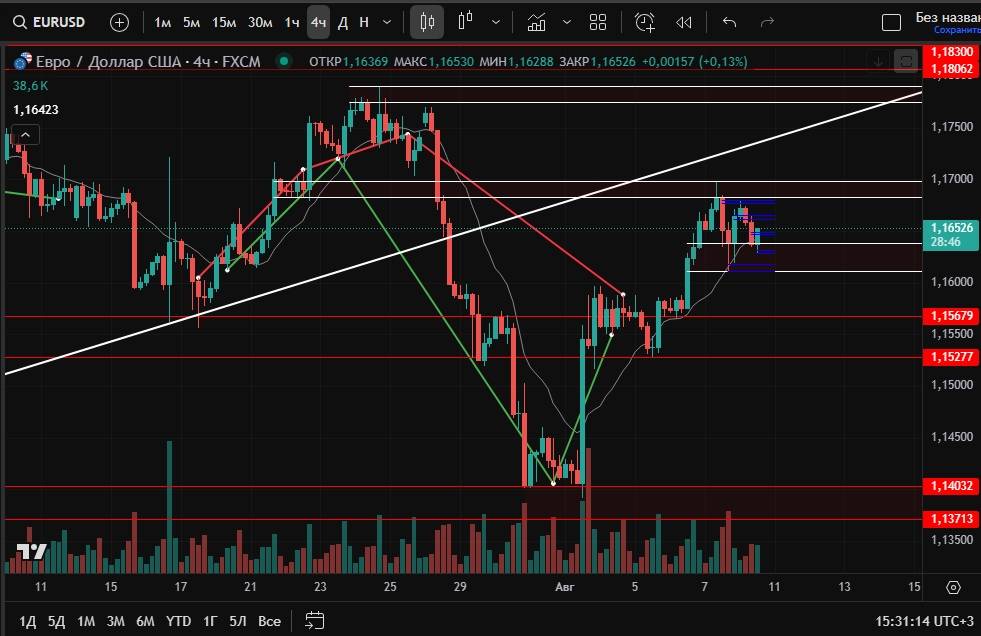Screen dimensions: 981x636
Task: Select the candlestick chart type icon
Action: coord(428,22)
